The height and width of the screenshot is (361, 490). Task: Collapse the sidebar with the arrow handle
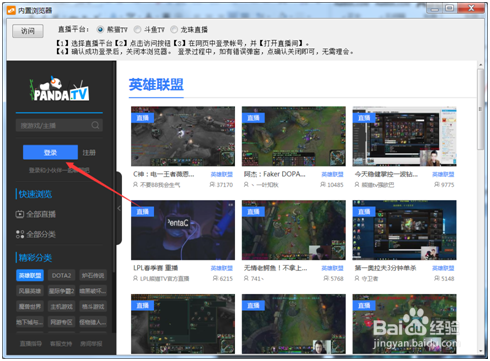coord(119,208)
